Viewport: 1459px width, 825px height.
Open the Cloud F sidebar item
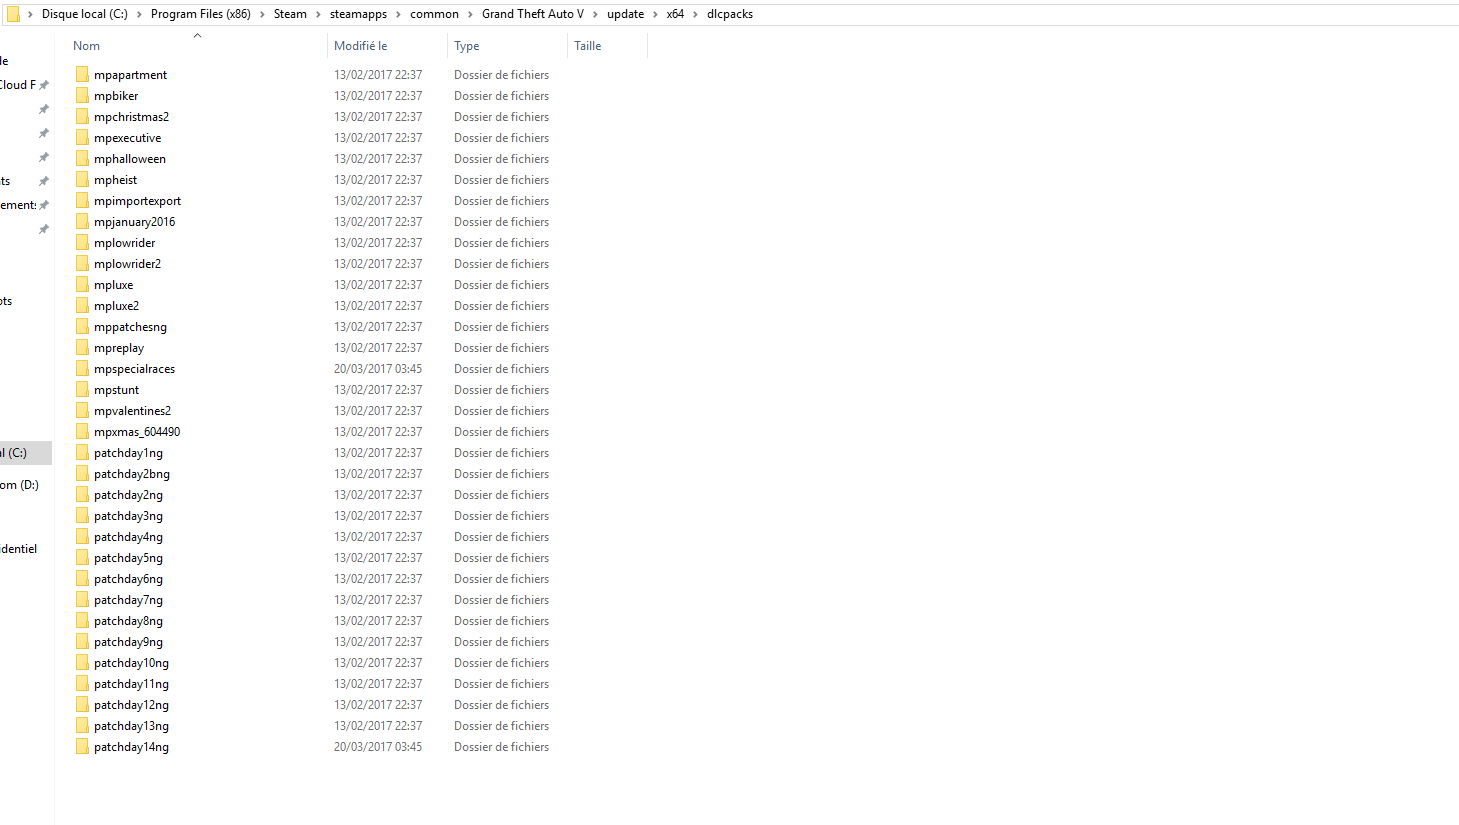point(18,85)
